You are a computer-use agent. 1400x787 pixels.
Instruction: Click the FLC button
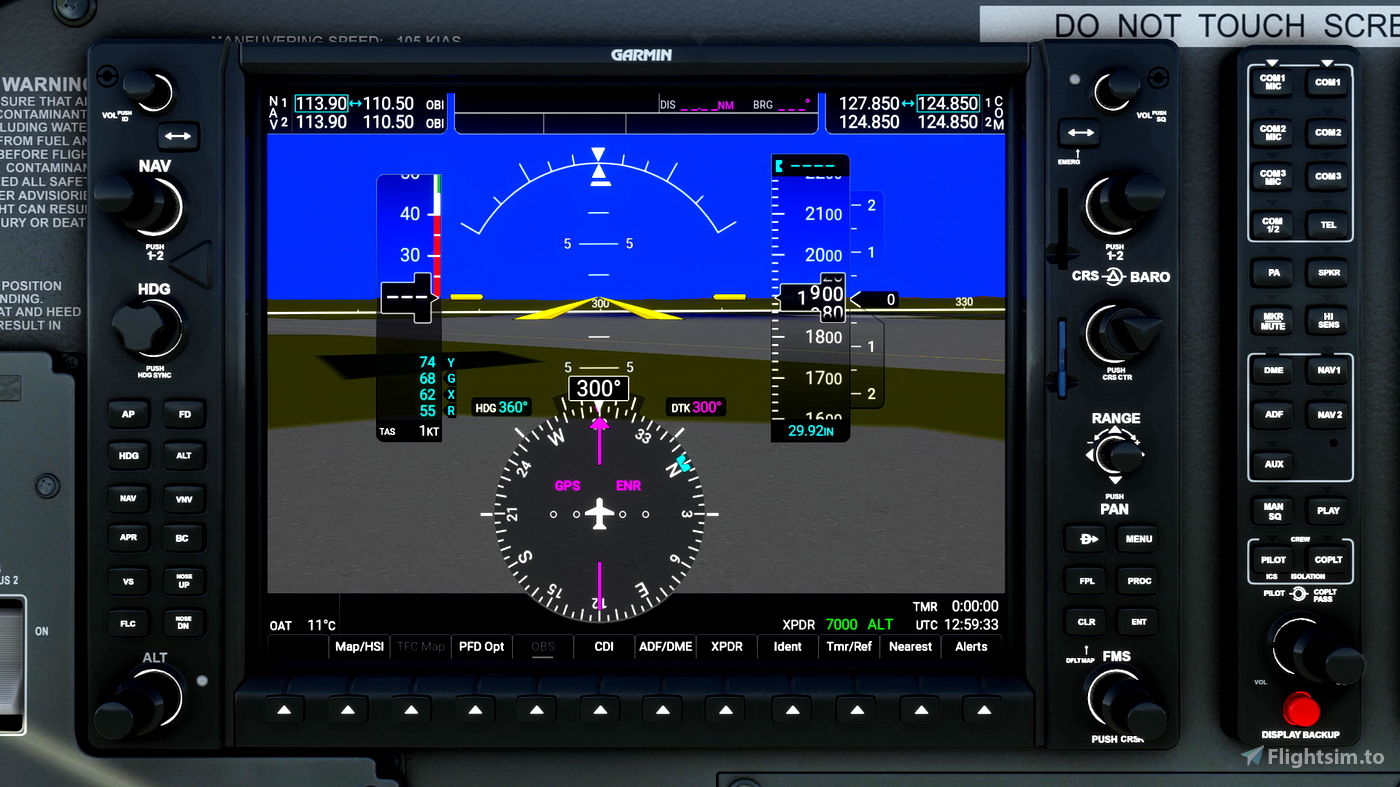[x=128, y=624]
